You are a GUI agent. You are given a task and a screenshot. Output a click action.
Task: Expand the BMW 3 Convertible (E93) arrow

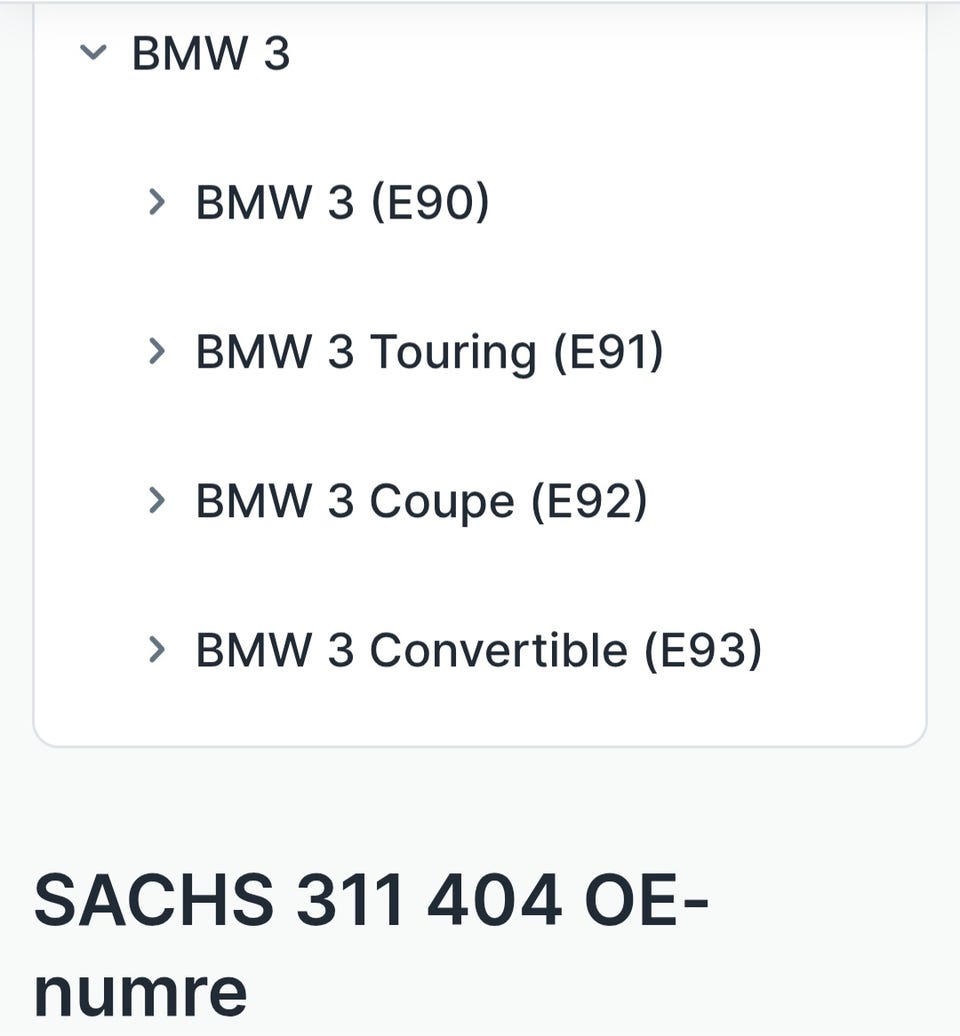pyautogui.click(x=156, y=649)
